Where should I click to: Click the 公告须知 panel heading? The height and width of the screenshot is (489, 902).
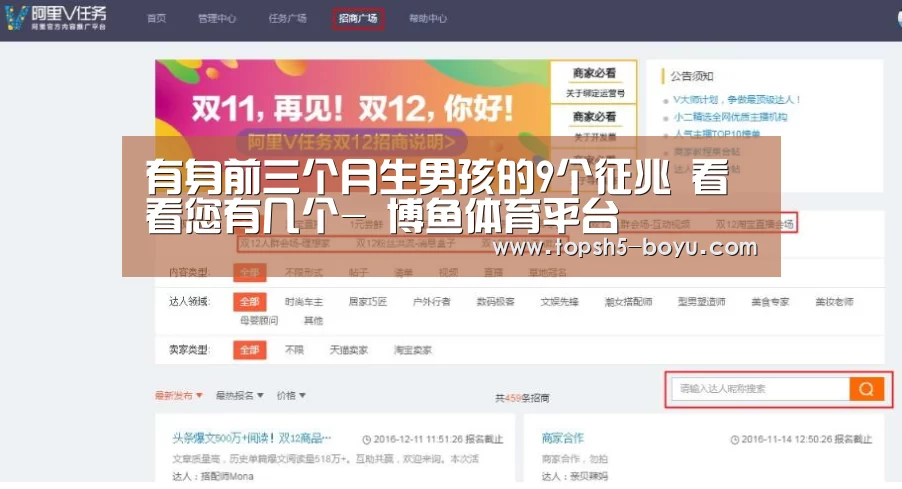691,76
